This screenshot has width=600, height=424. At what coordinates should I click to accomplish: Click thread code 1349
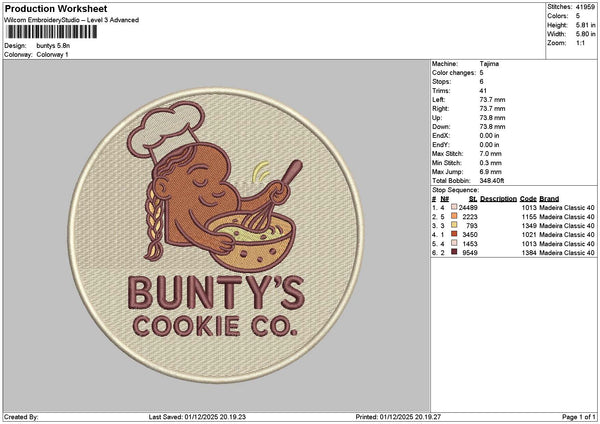point(529,225)
